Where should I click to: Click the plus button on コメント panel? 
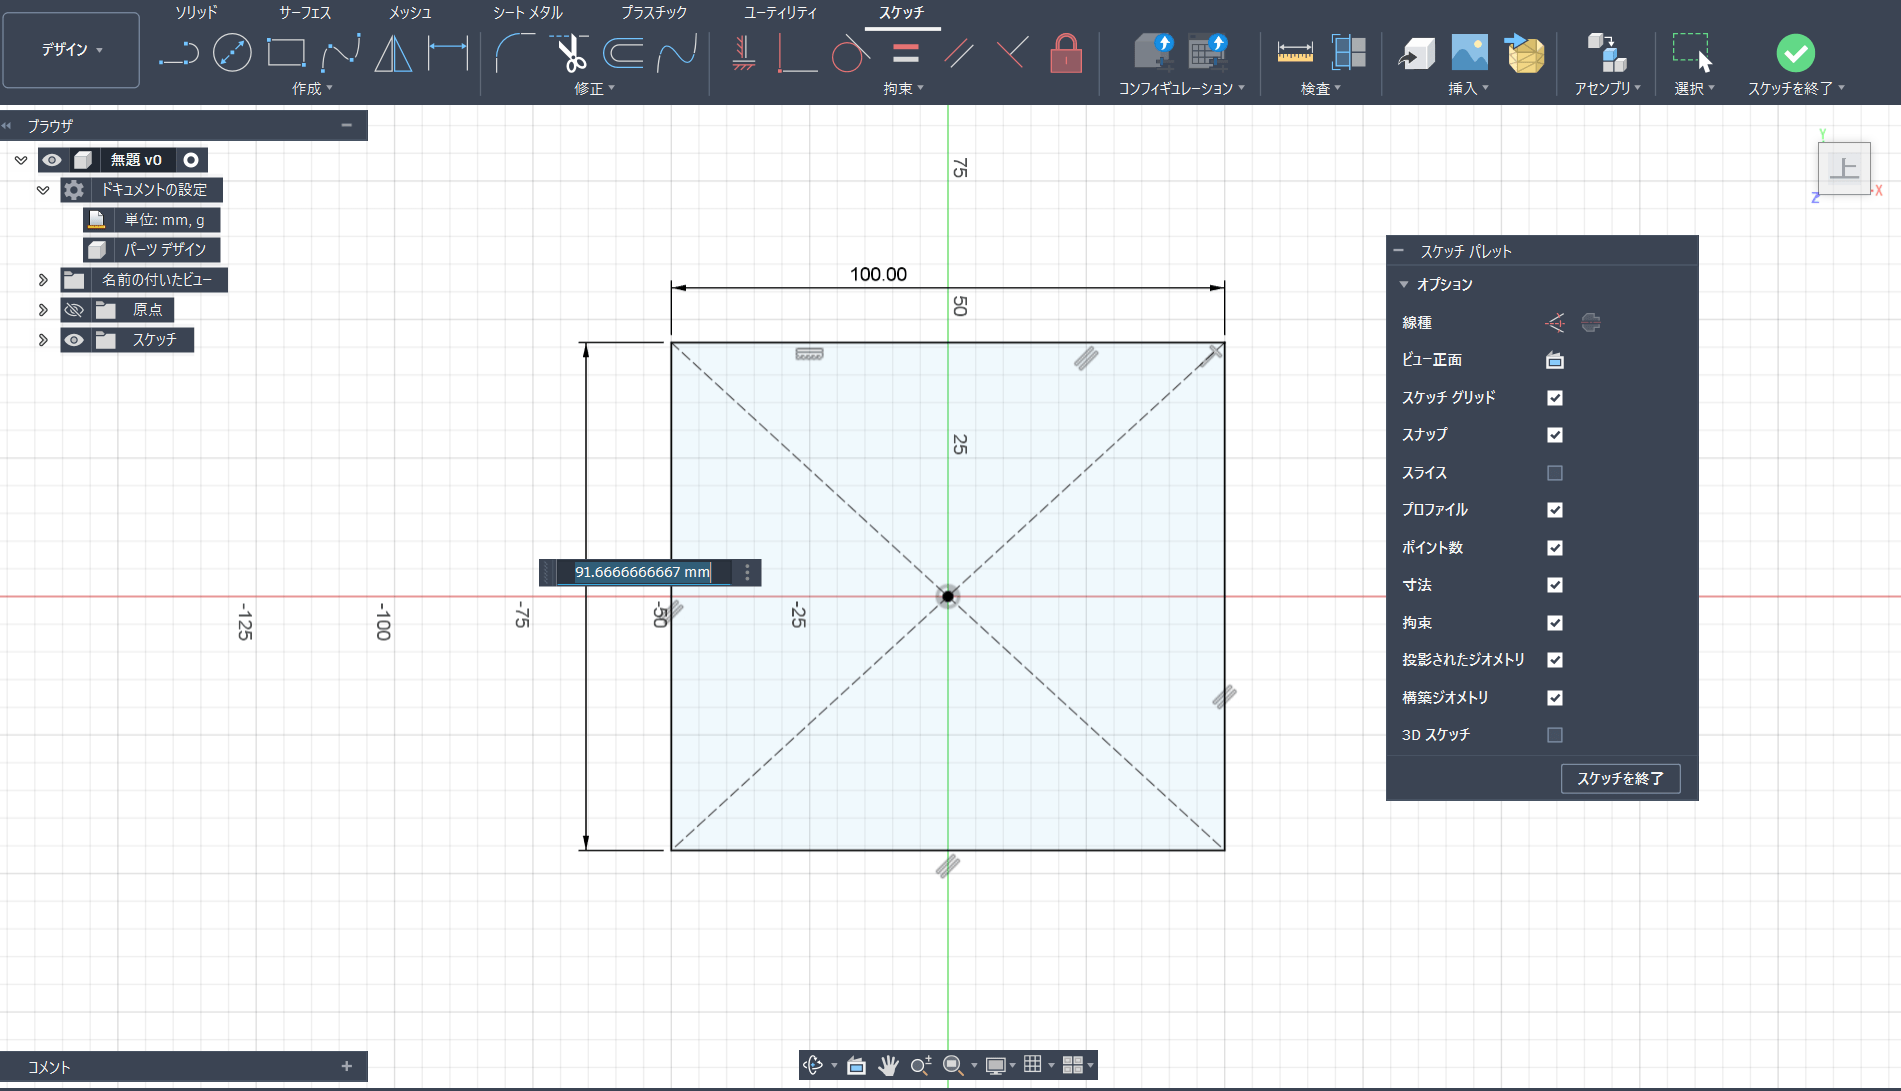347,1067
